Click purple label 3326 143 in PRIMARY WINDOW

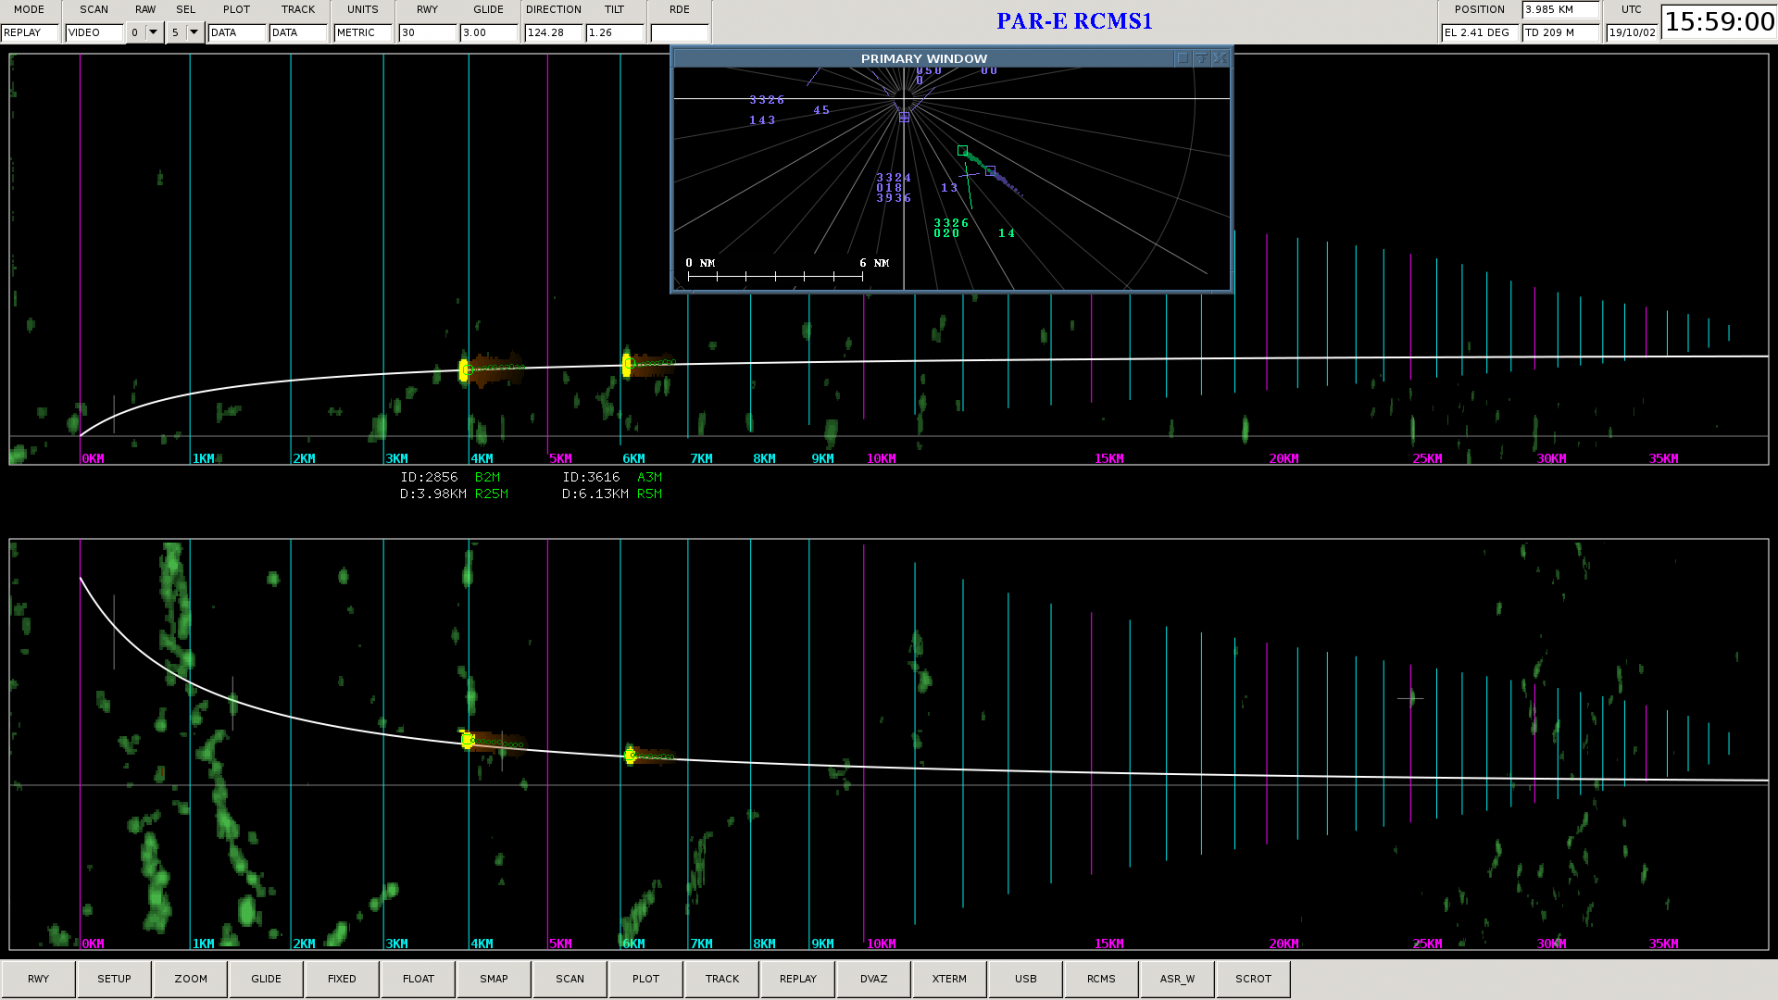pos(767,110)
